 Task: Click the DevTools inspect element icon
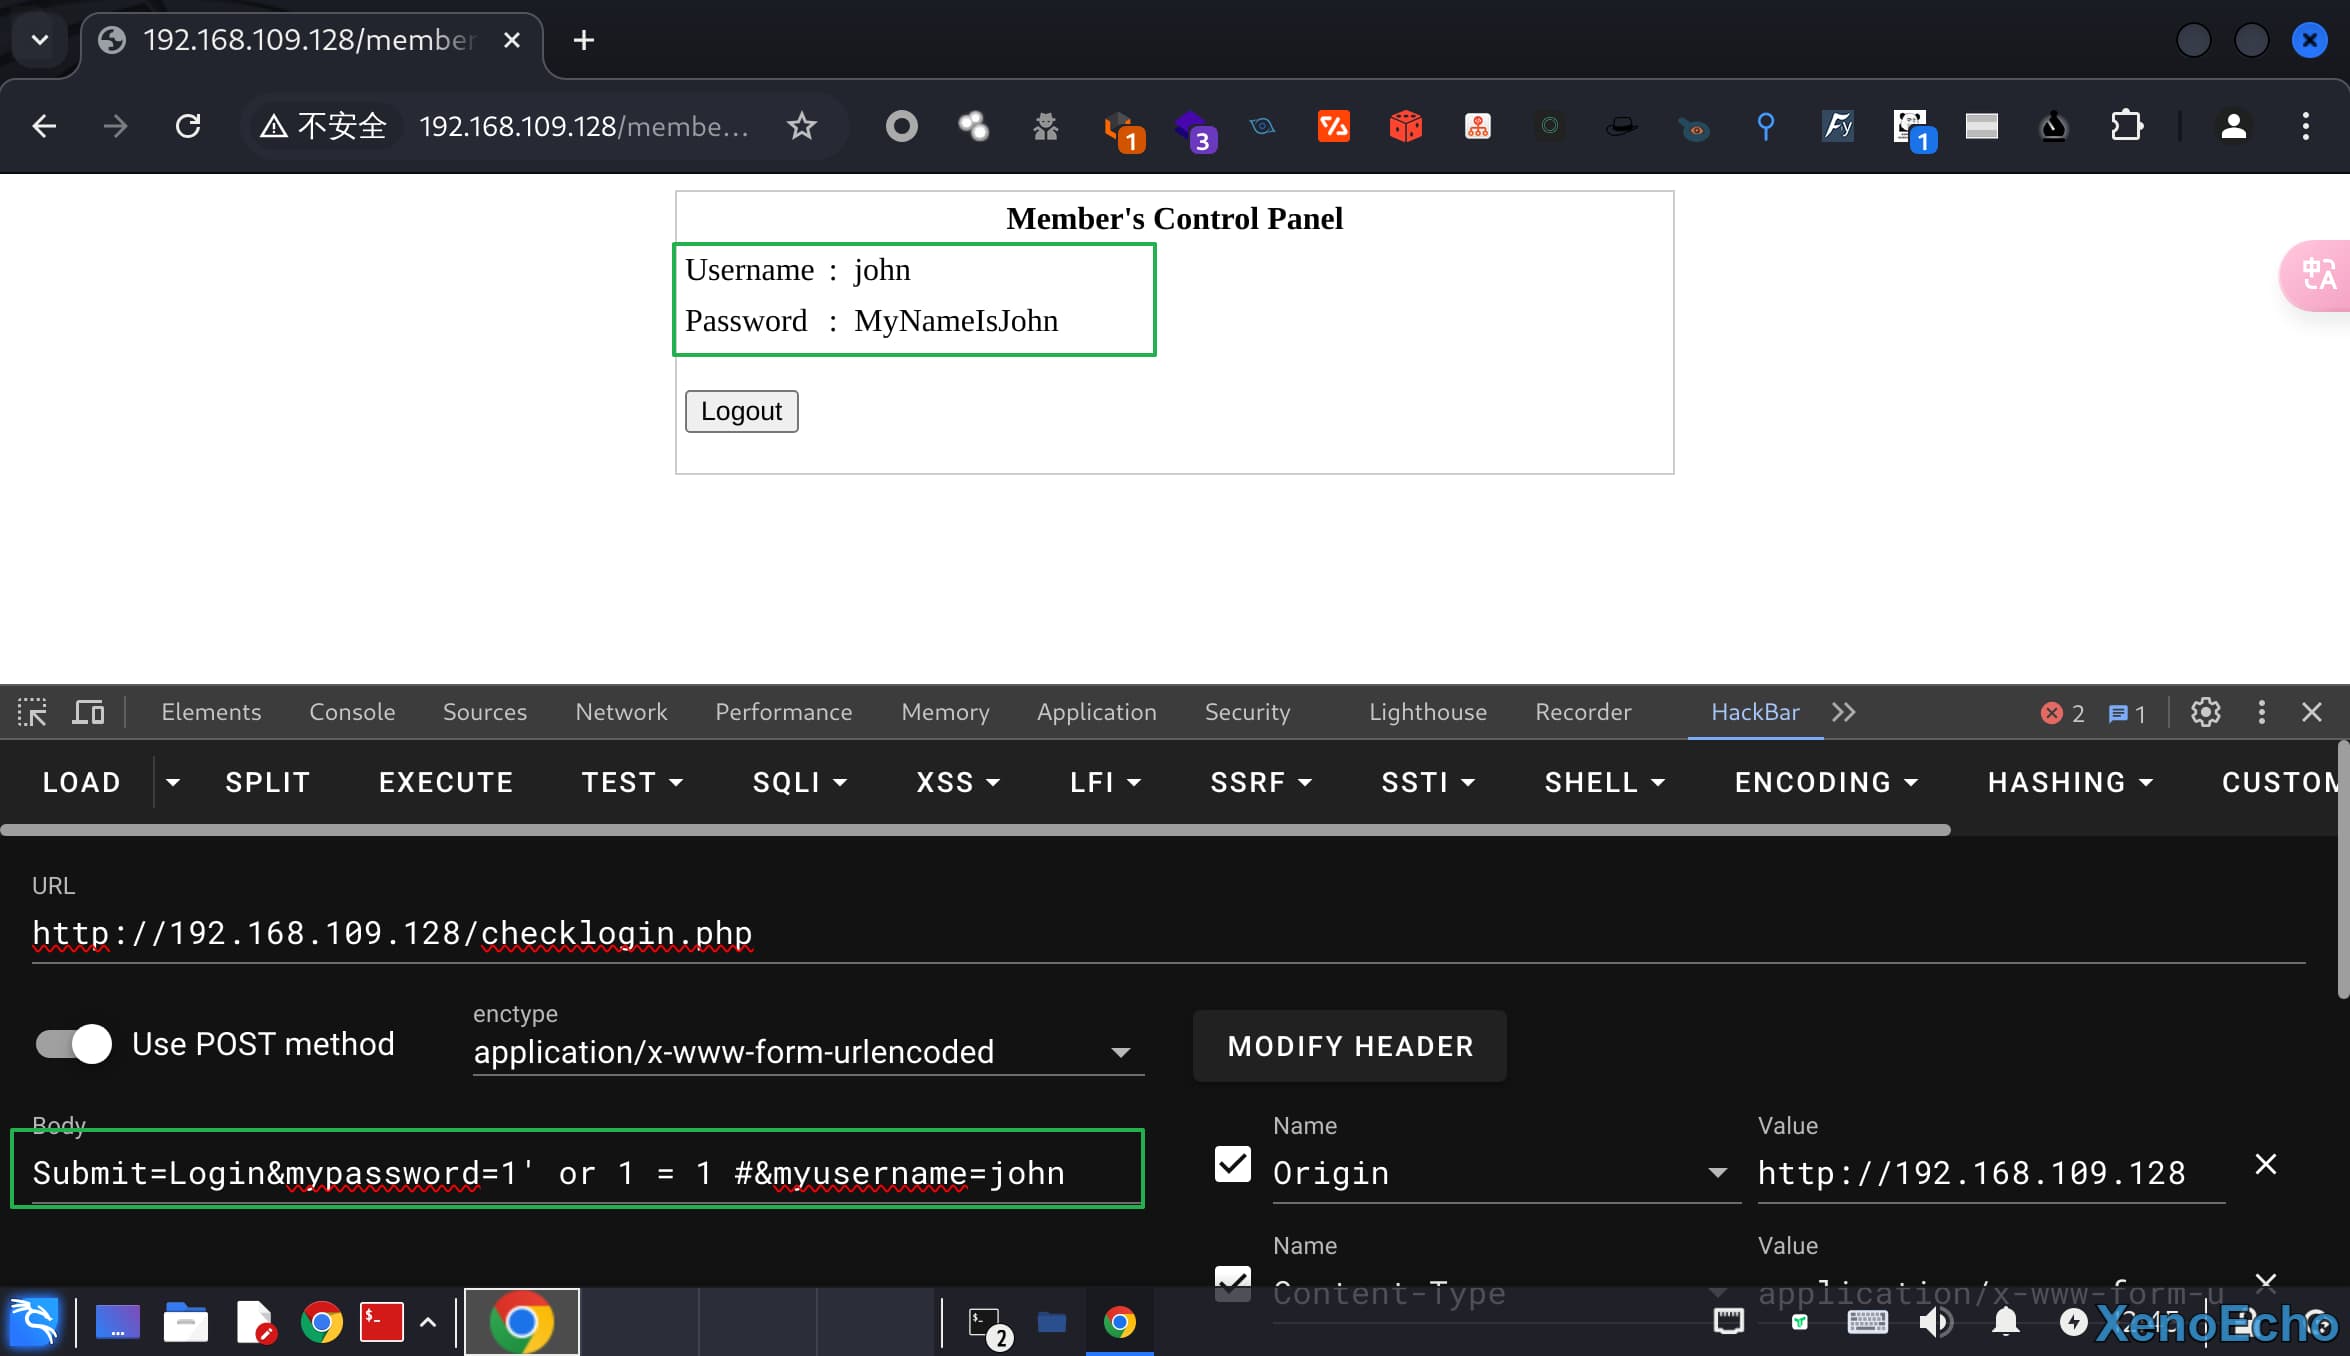(x=32, y=712)
